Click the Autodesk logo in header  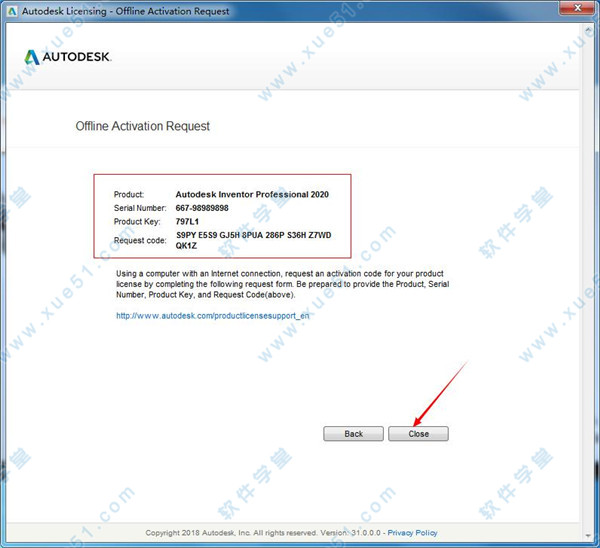pyautogui.click(x=67, y=57)
